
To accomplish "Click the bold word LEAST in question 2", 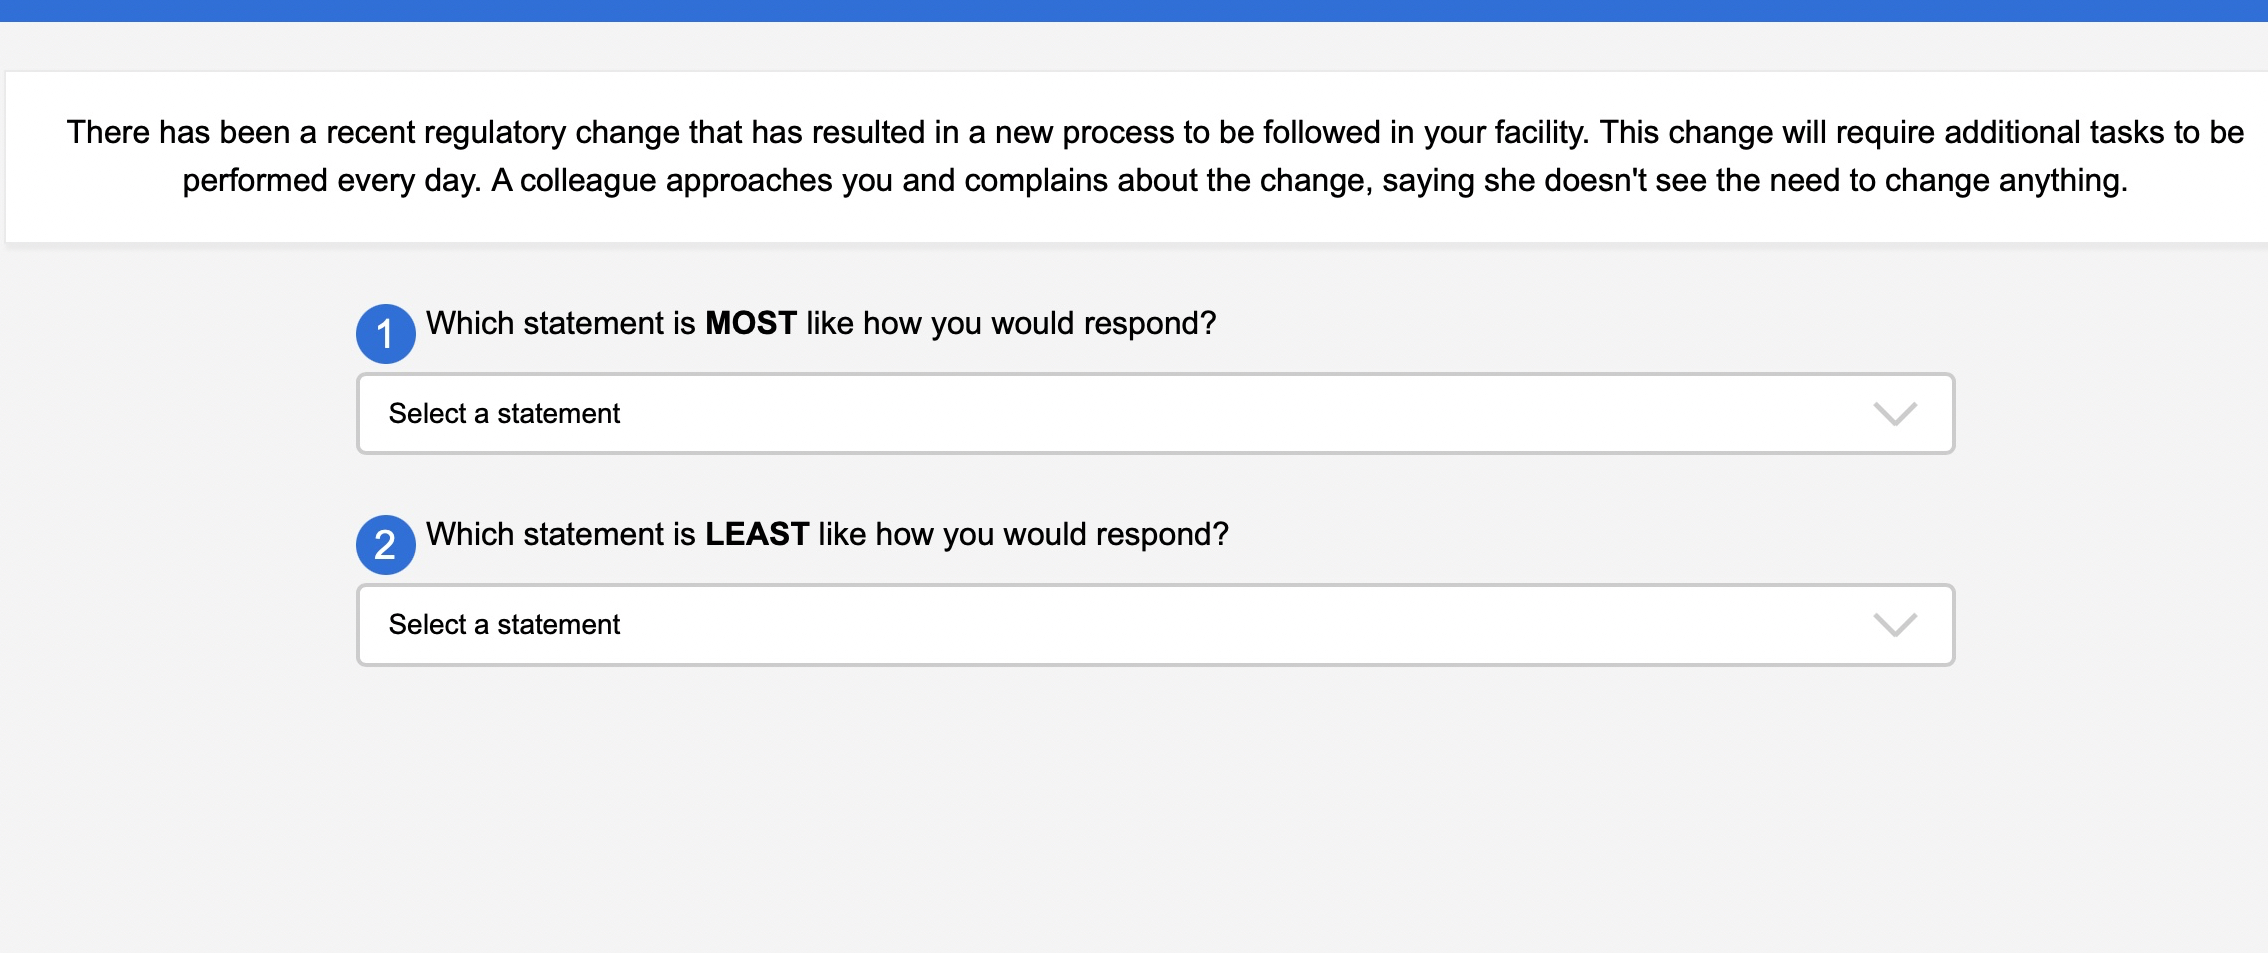I will pos(756,535).
